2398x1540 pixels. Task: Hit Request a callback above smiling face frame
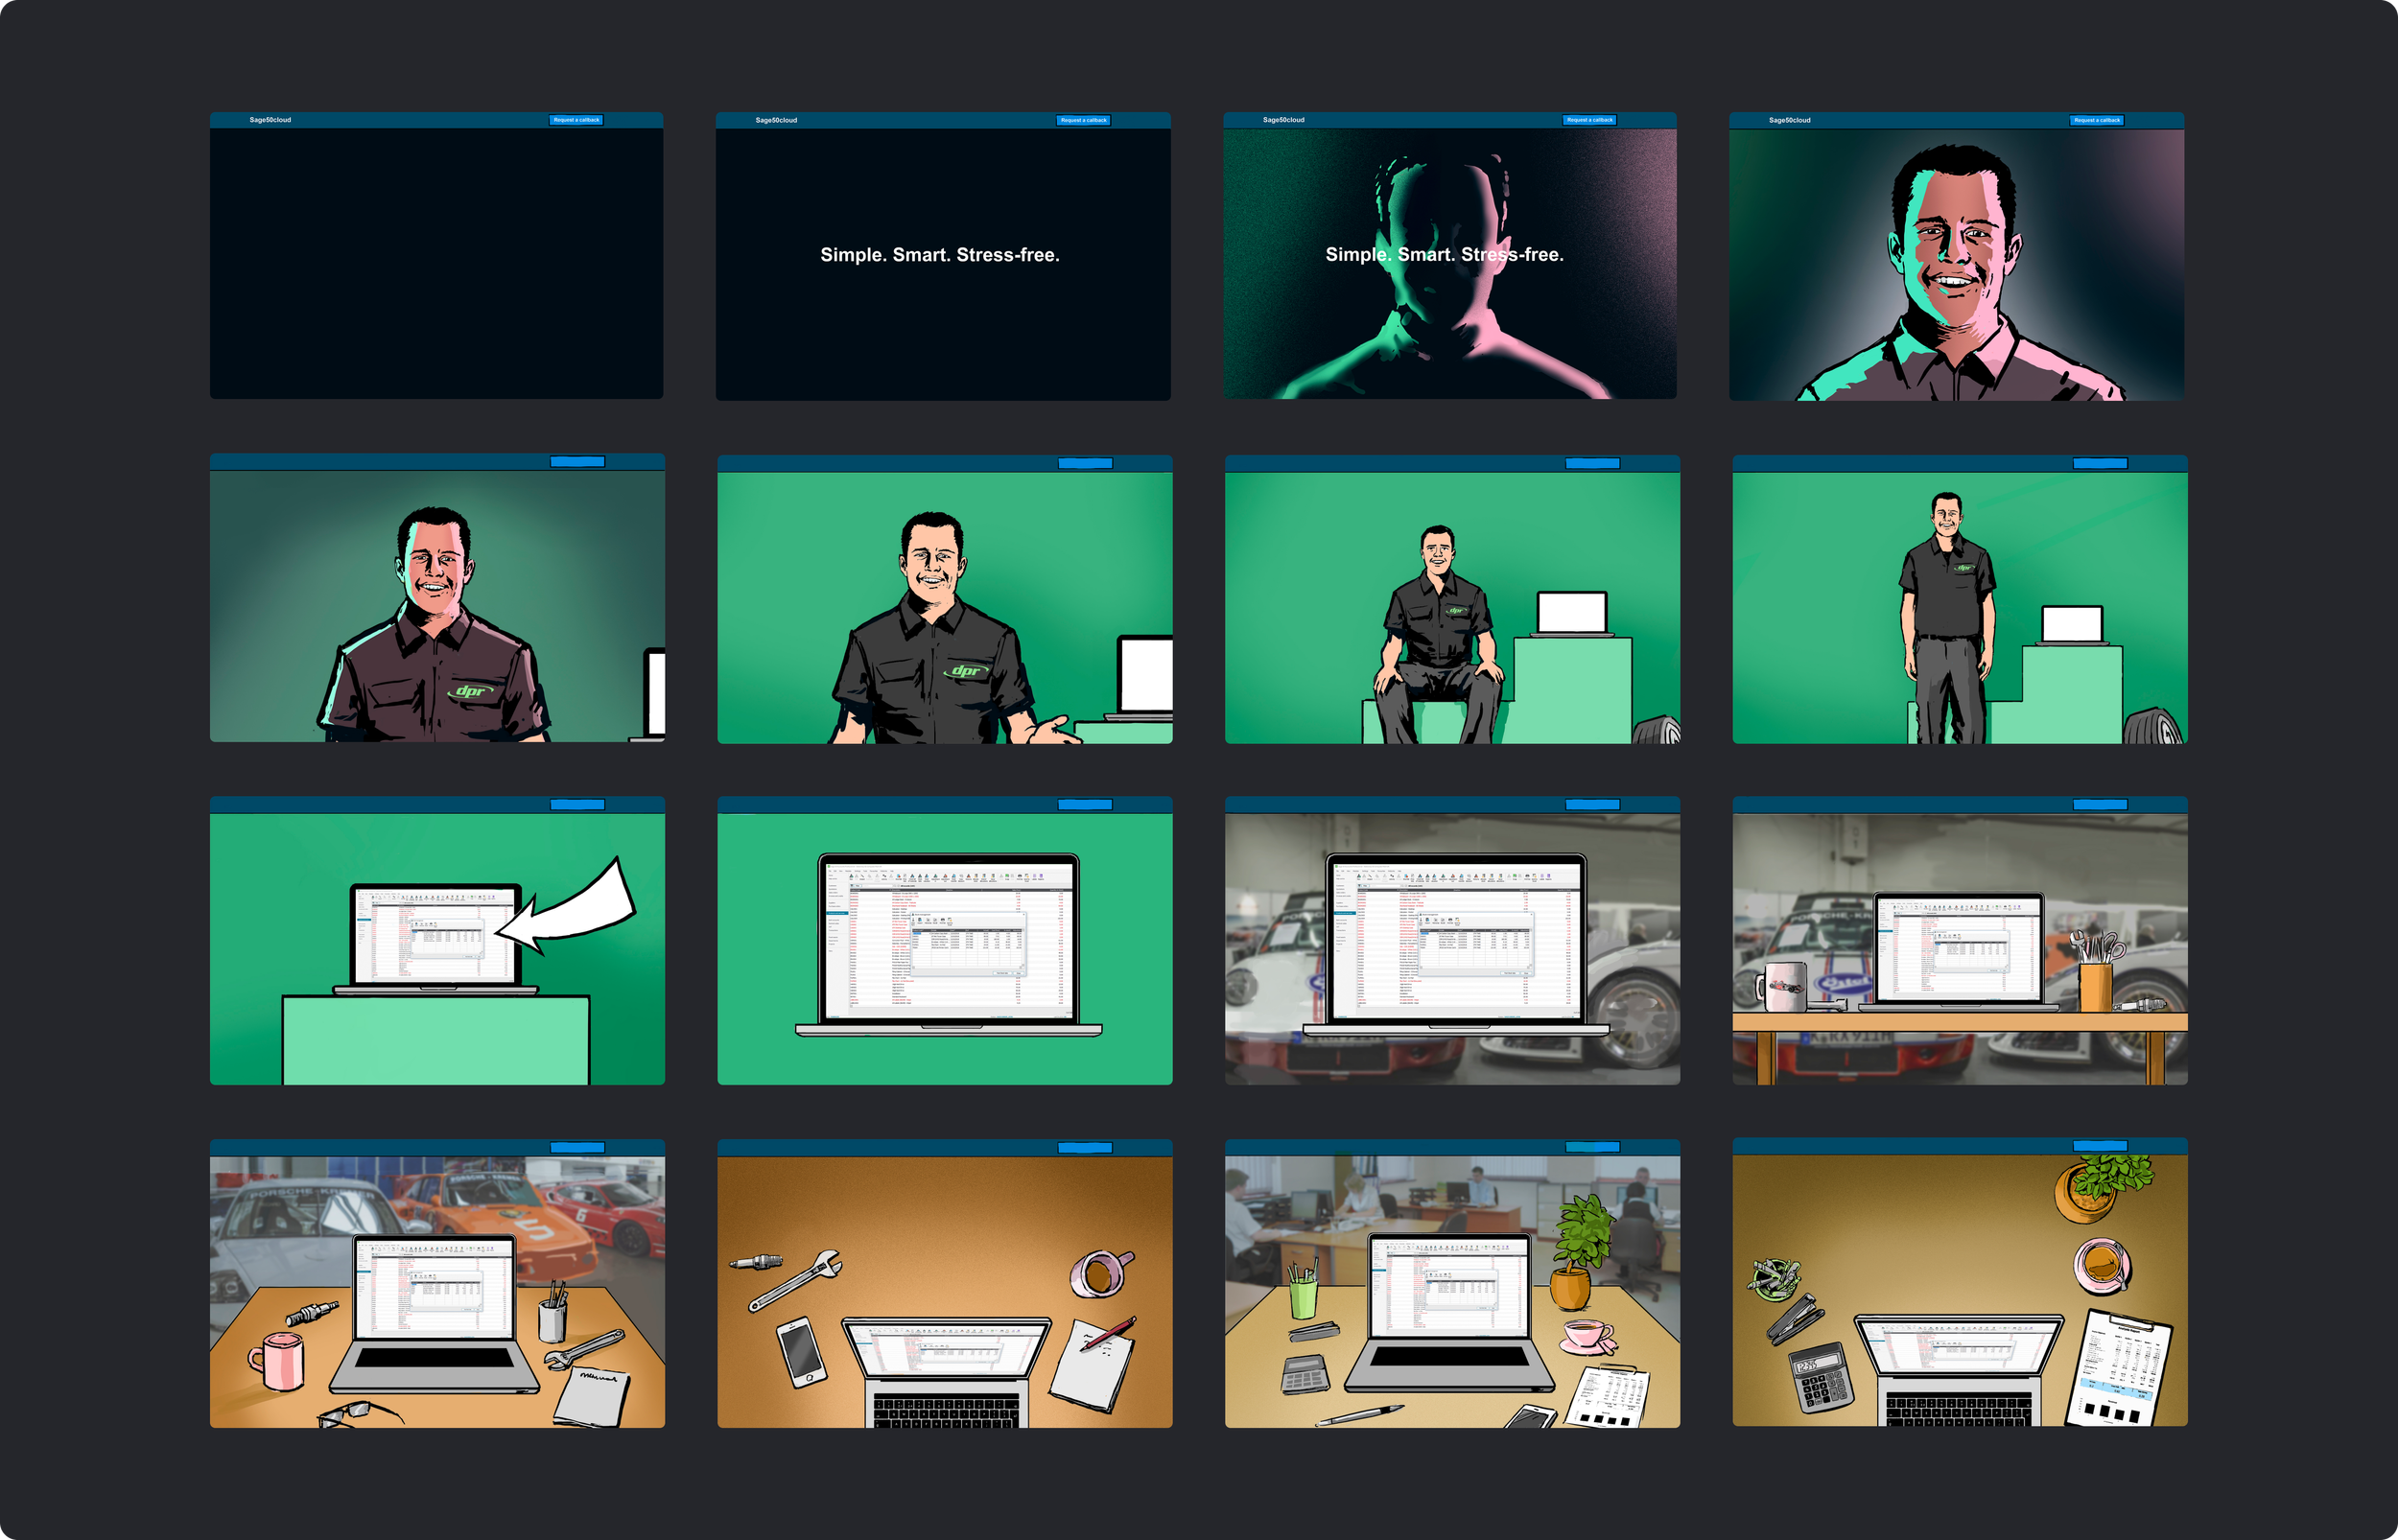(2096, 120)
